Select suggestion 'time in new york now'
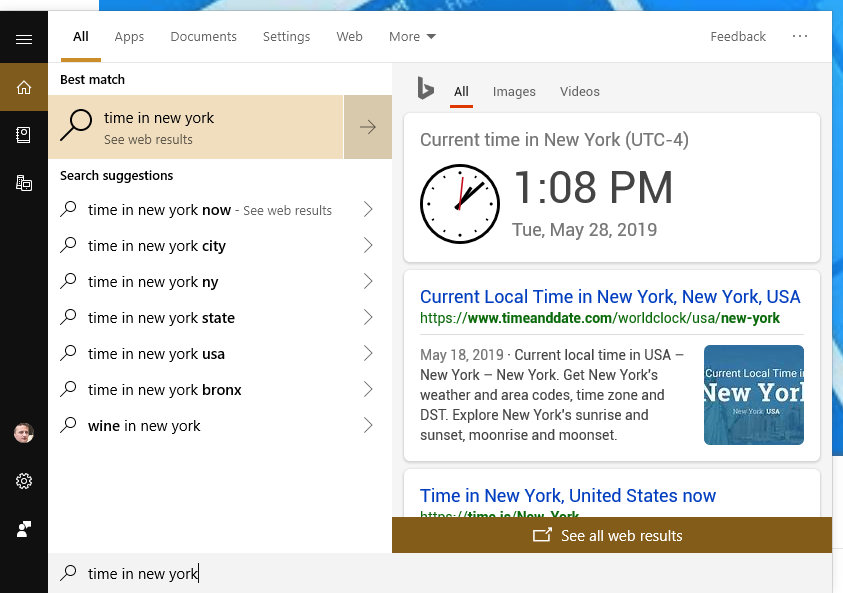This screenshot has width=843, height=593. [x=210, y=210]
